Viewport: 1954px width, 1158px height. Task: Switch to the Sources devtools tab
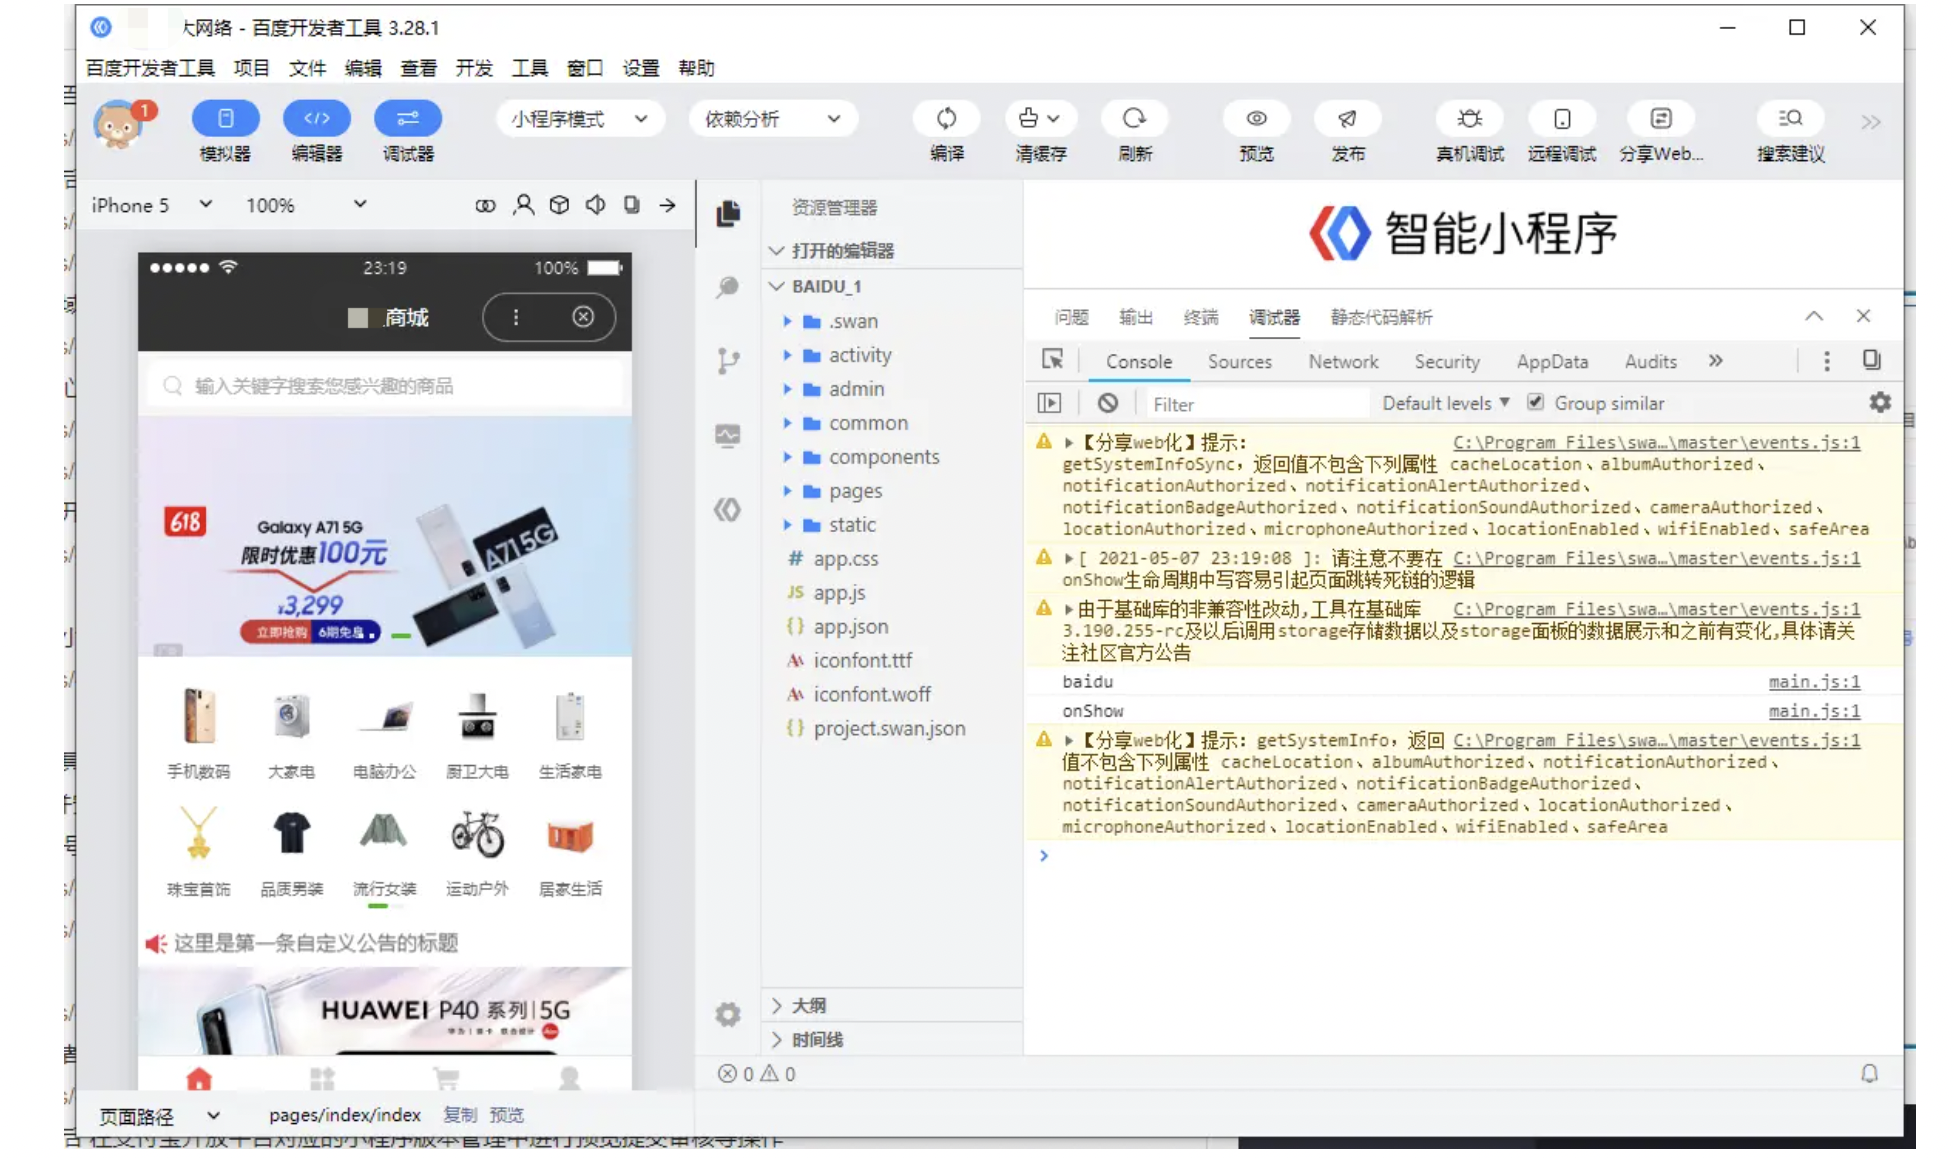click(x=1239, y=362)
